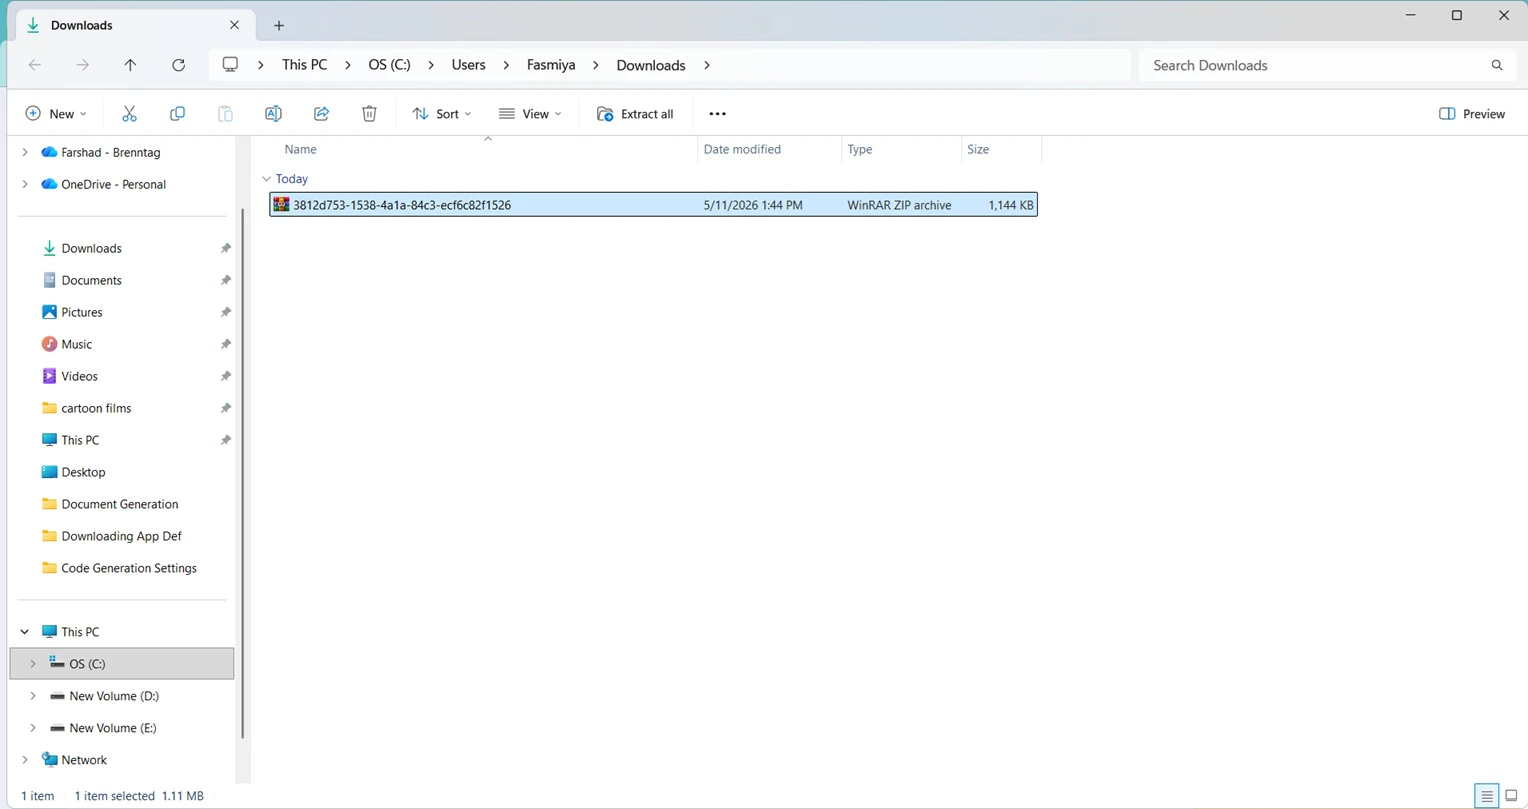The height and width of the screenshot is (809, 1528).
Task: Click Users in the address bar
Action: point(468,65)
